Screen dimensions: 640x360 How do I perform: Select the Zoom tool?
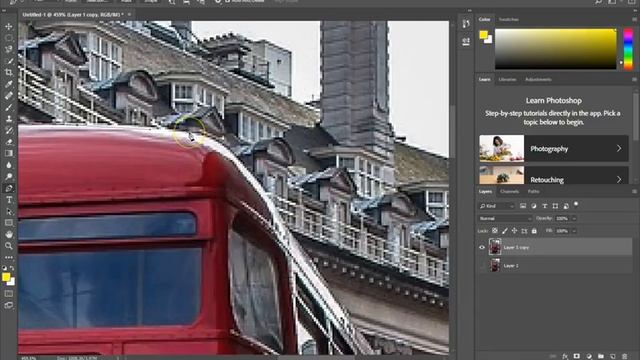pos(9,246)
